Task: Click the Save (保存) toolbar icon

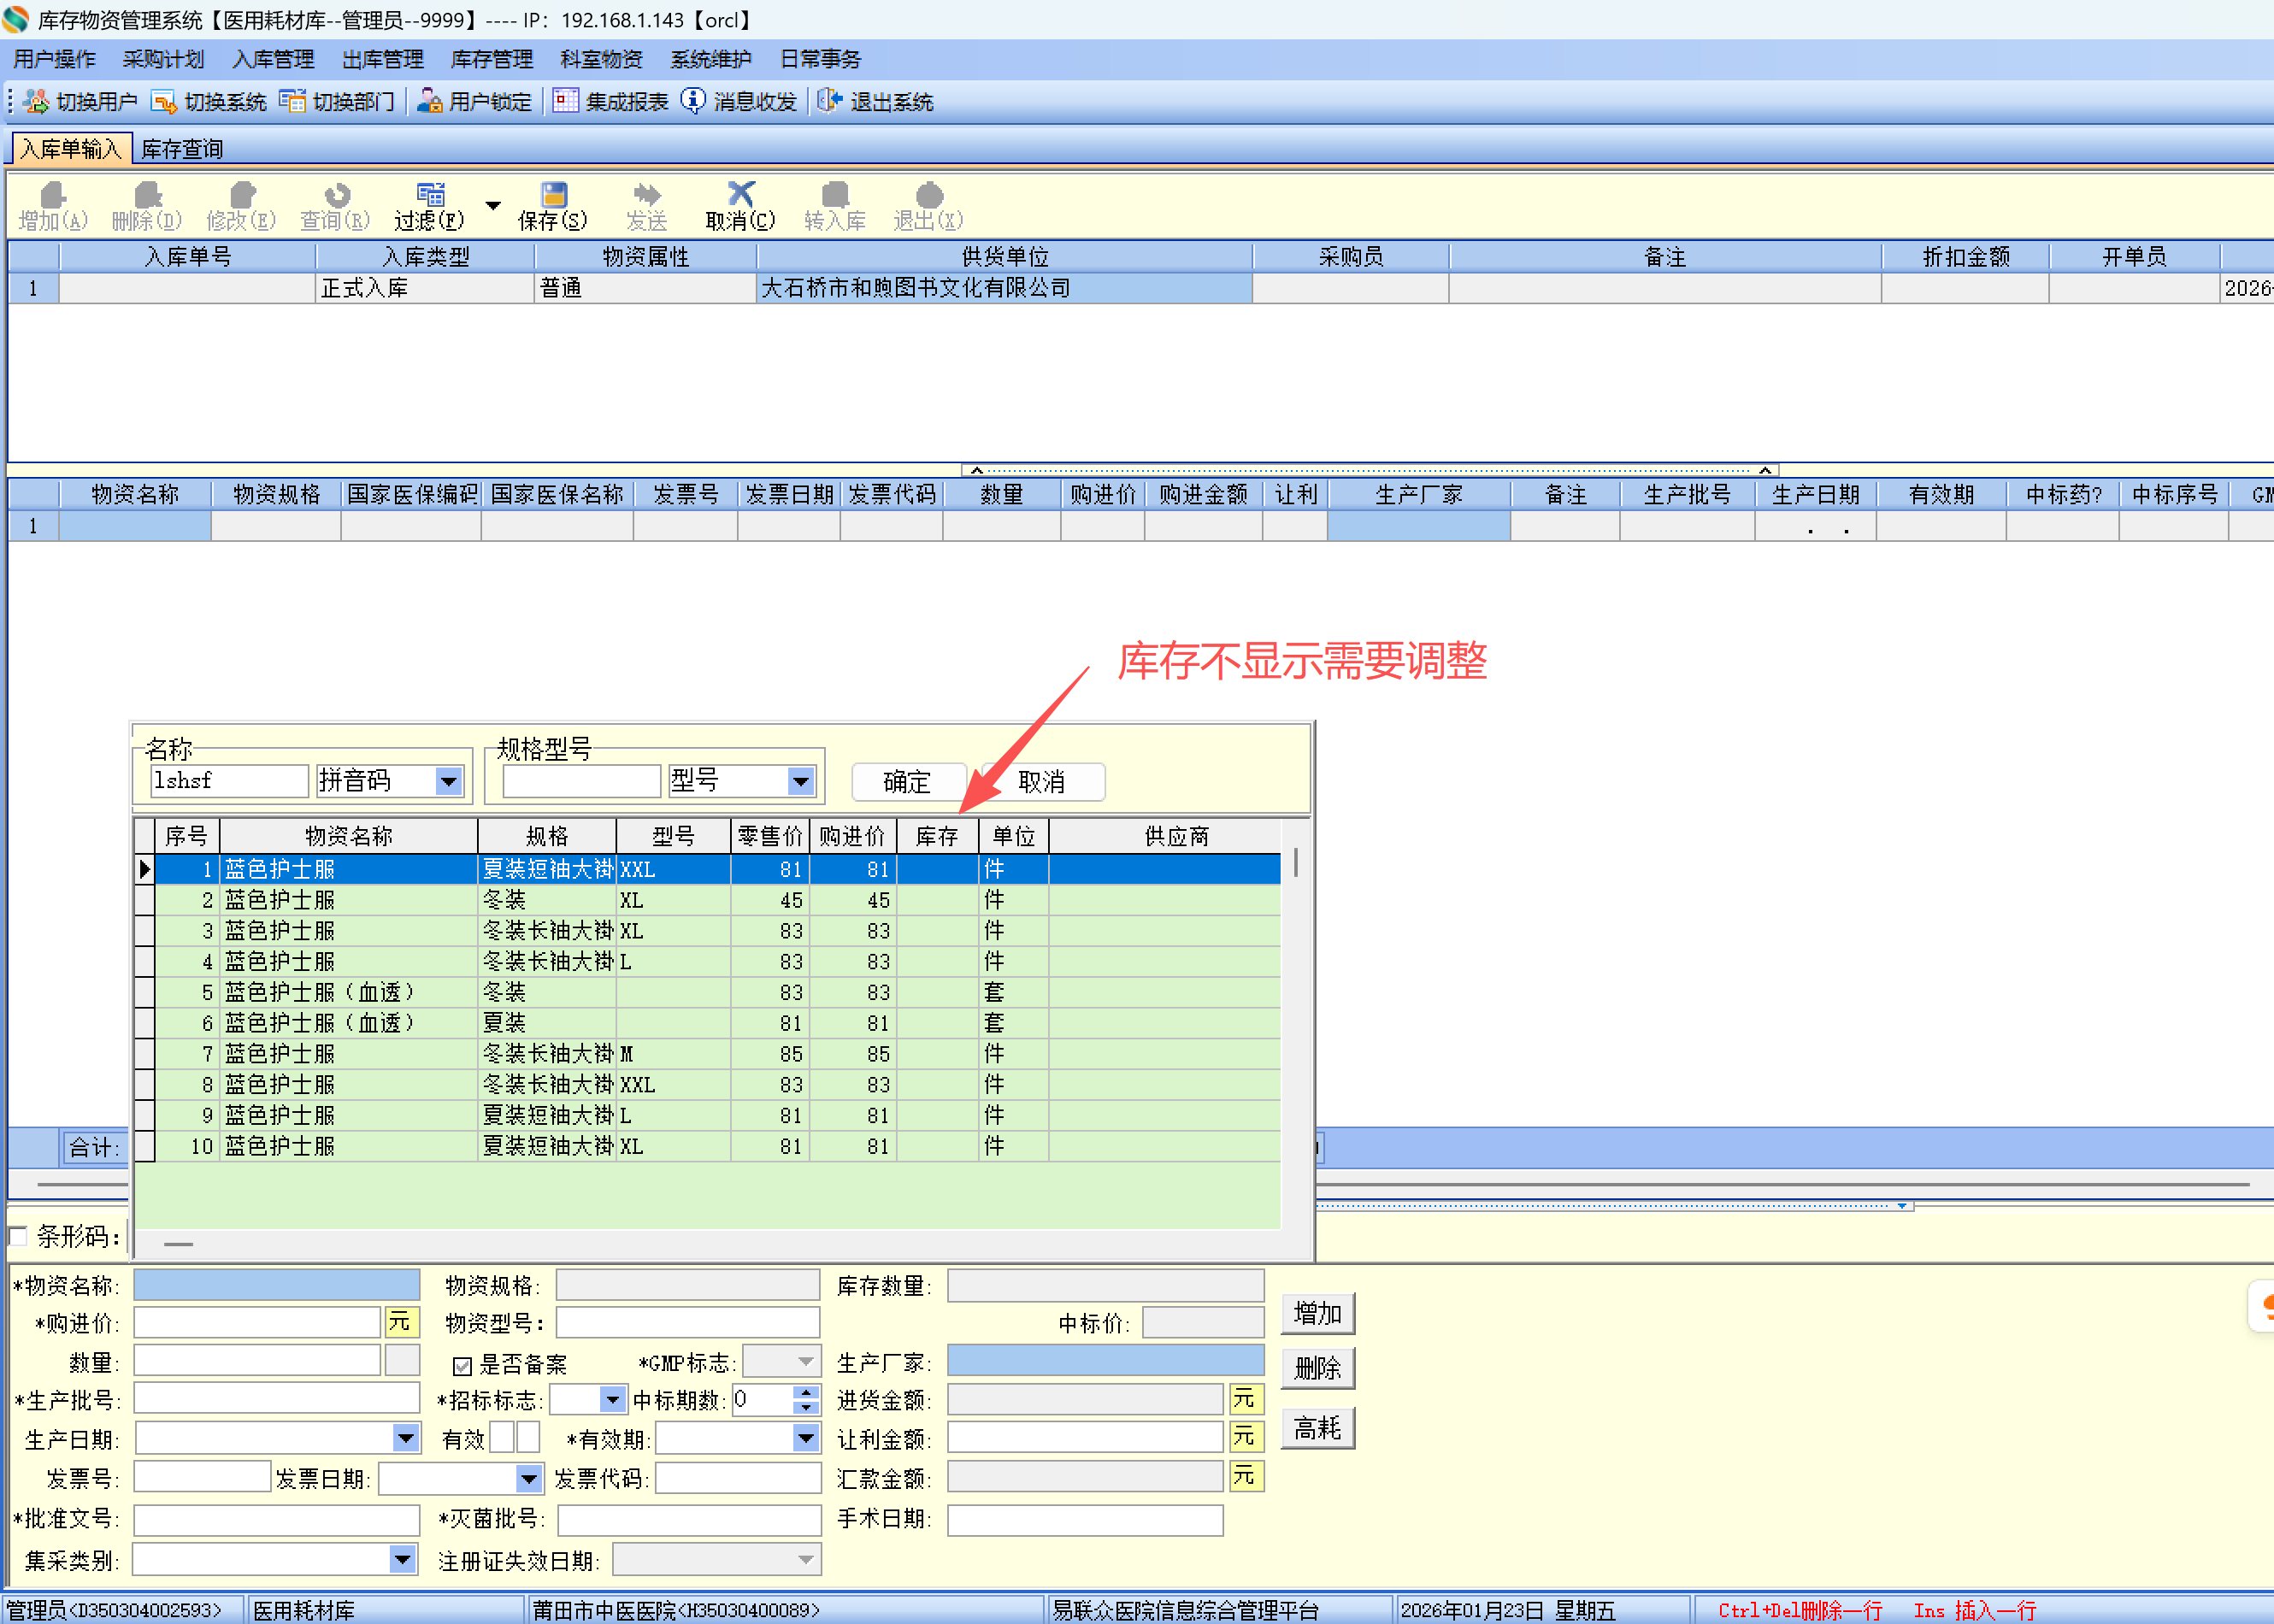Action: point(553,195)
